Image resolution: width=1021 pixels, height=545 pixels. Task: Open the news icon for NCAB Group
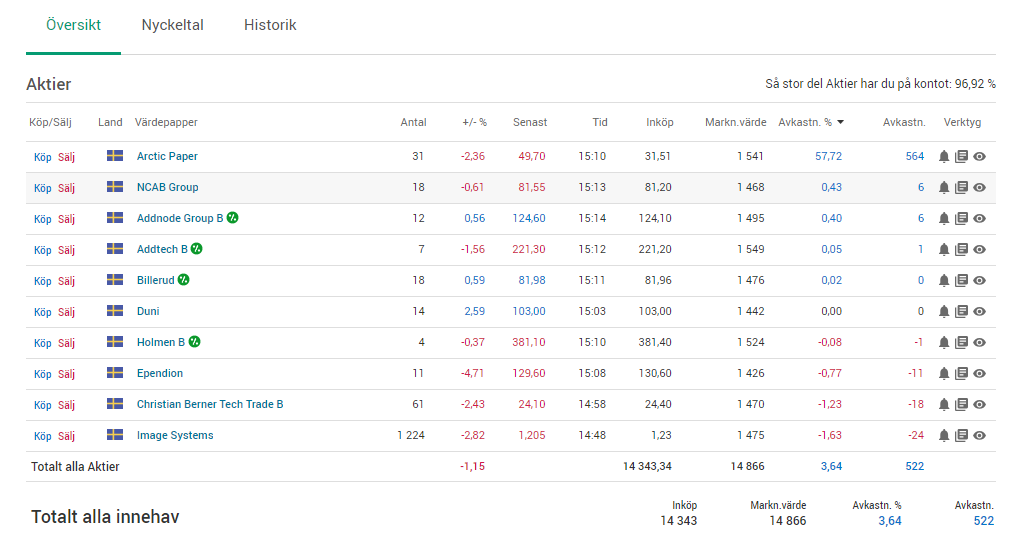962,188
